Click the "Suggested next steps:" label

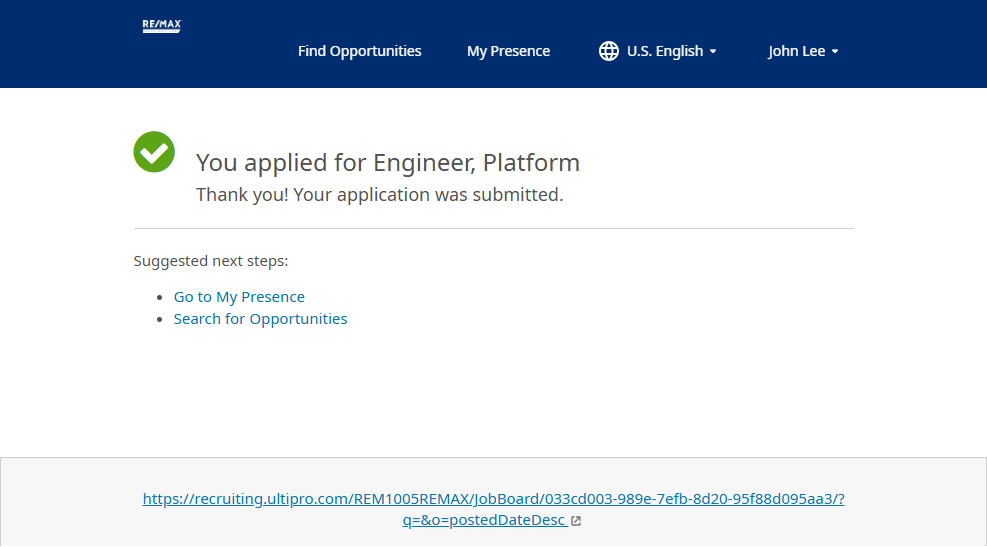tap(210, 261)
